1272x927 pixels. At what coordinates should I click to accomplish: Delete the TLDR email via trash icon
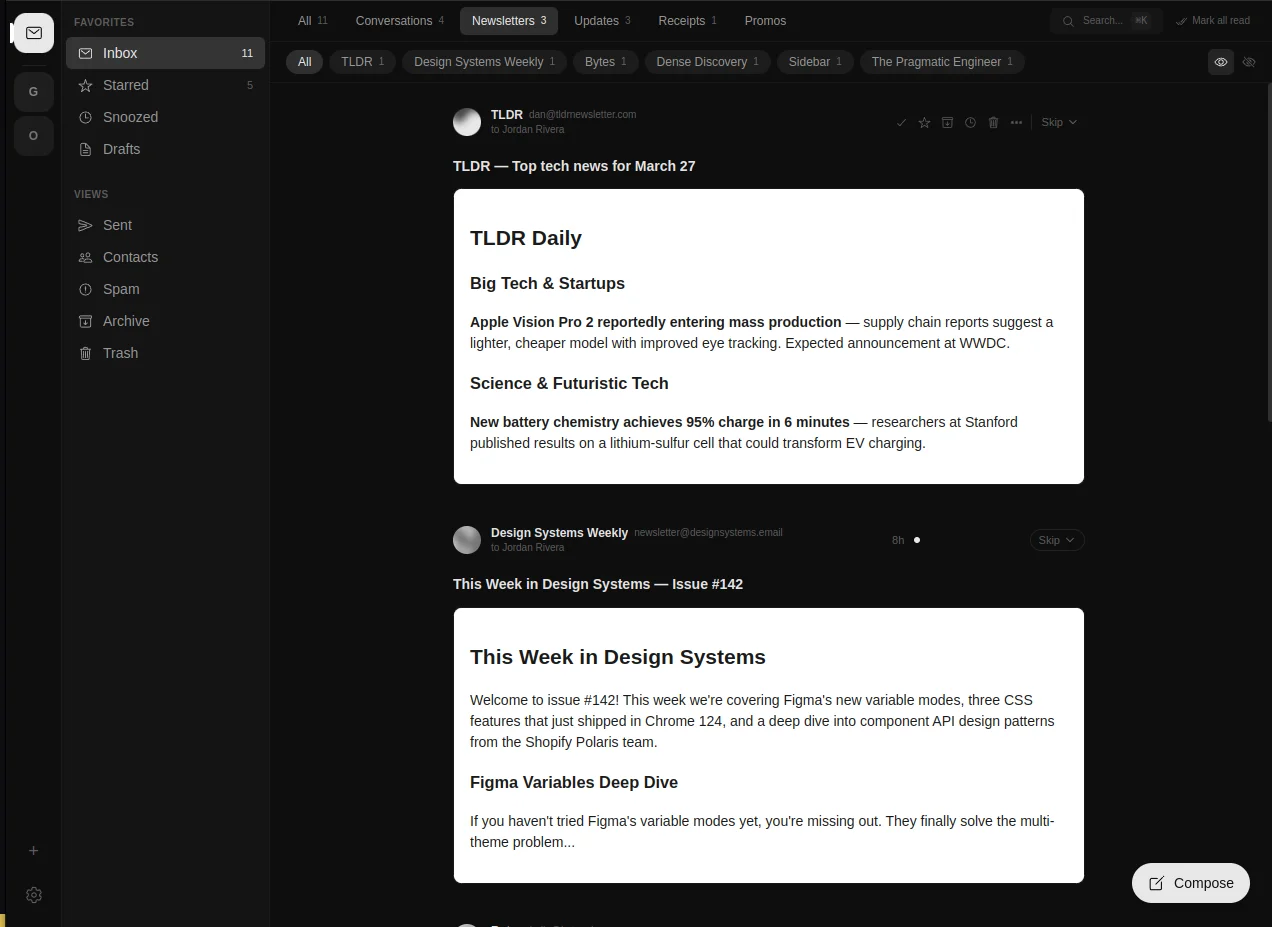click(993, 122)
